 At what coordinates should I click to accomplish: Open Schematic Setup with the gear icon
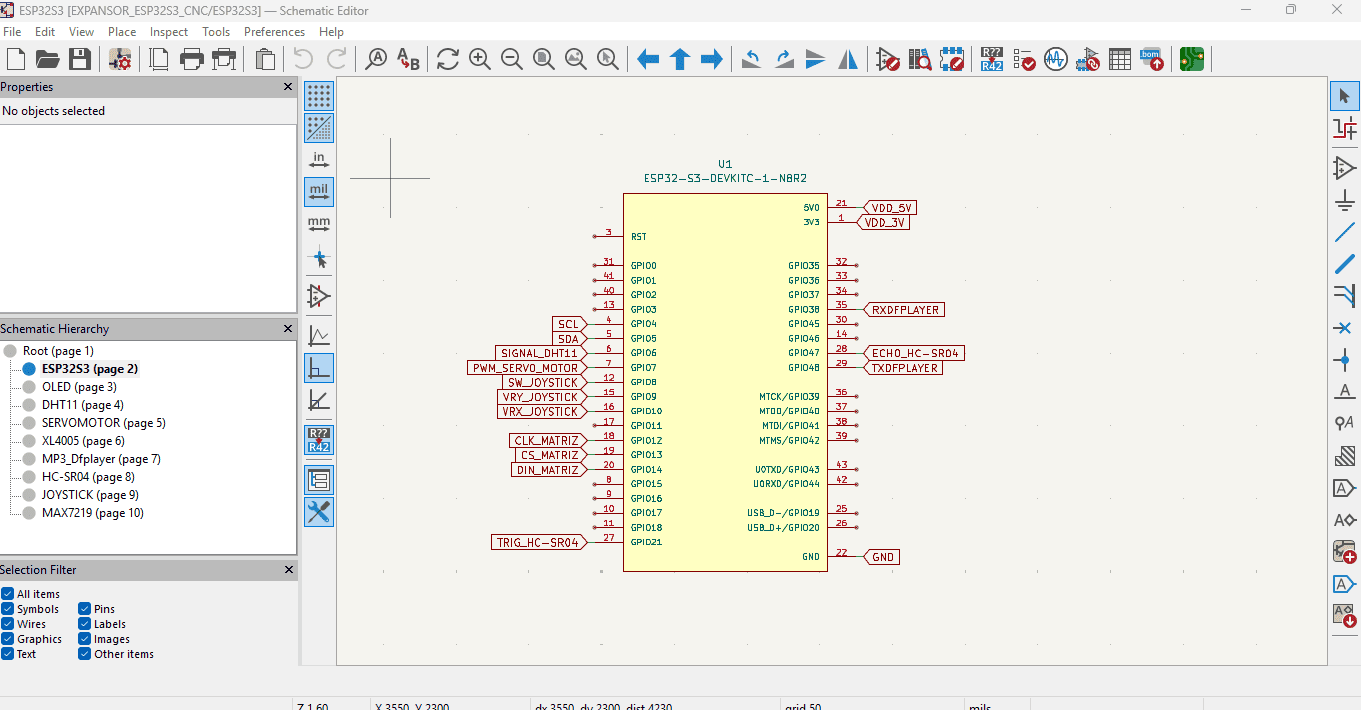pyautogui.click(x=120, y=59)
